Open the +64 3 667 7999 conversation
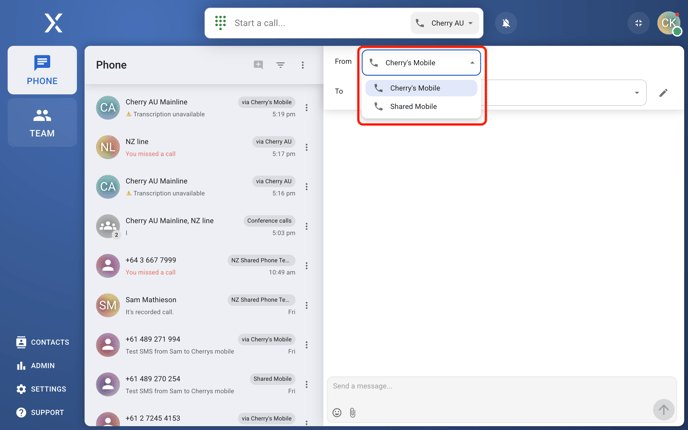 pos(204,266)
